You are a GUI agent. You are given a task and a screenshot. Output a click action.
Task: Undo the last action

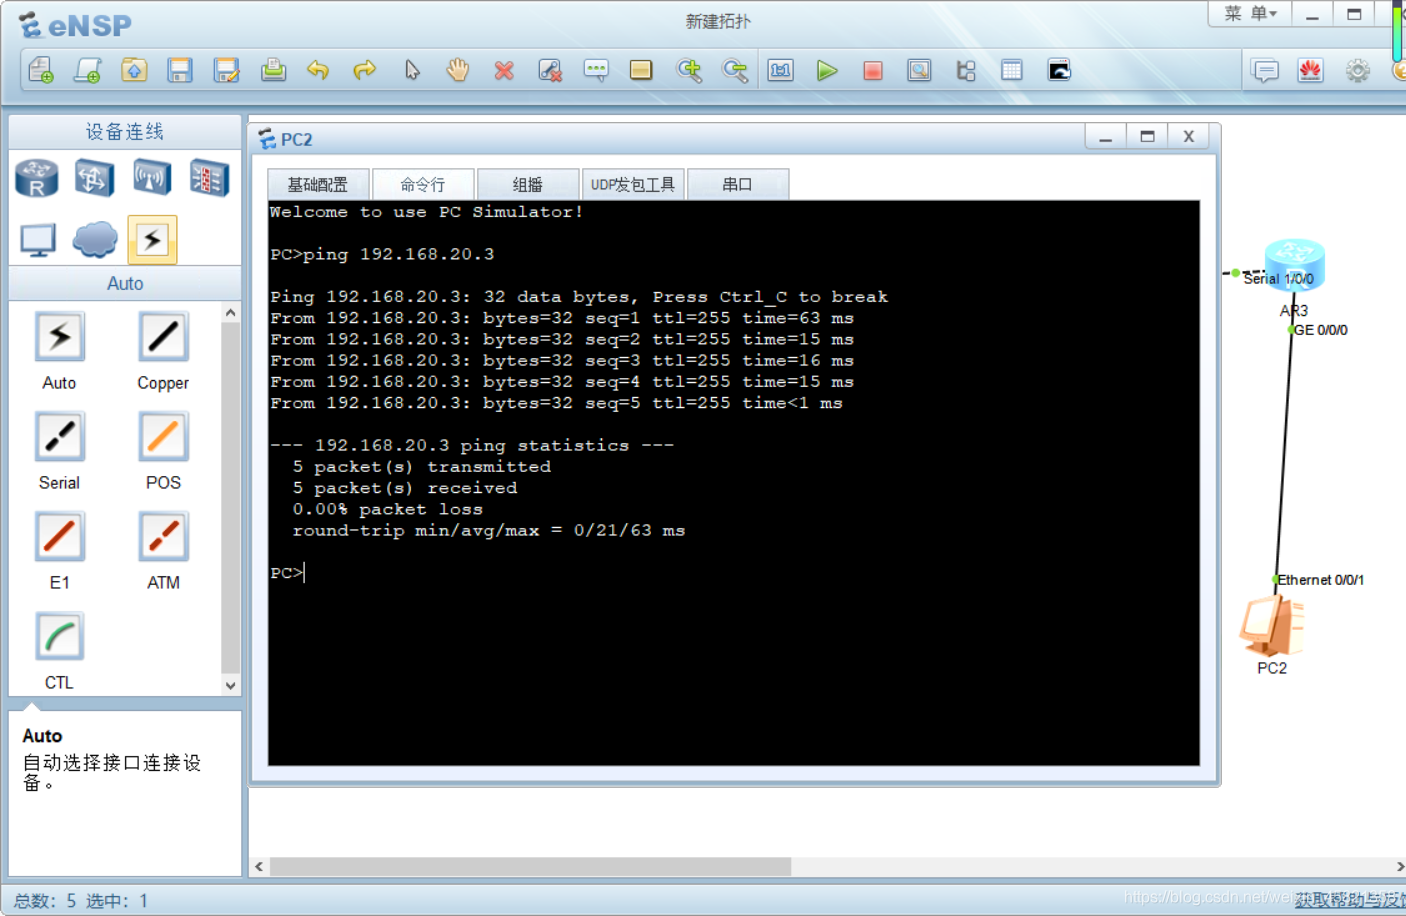point(318,70)
